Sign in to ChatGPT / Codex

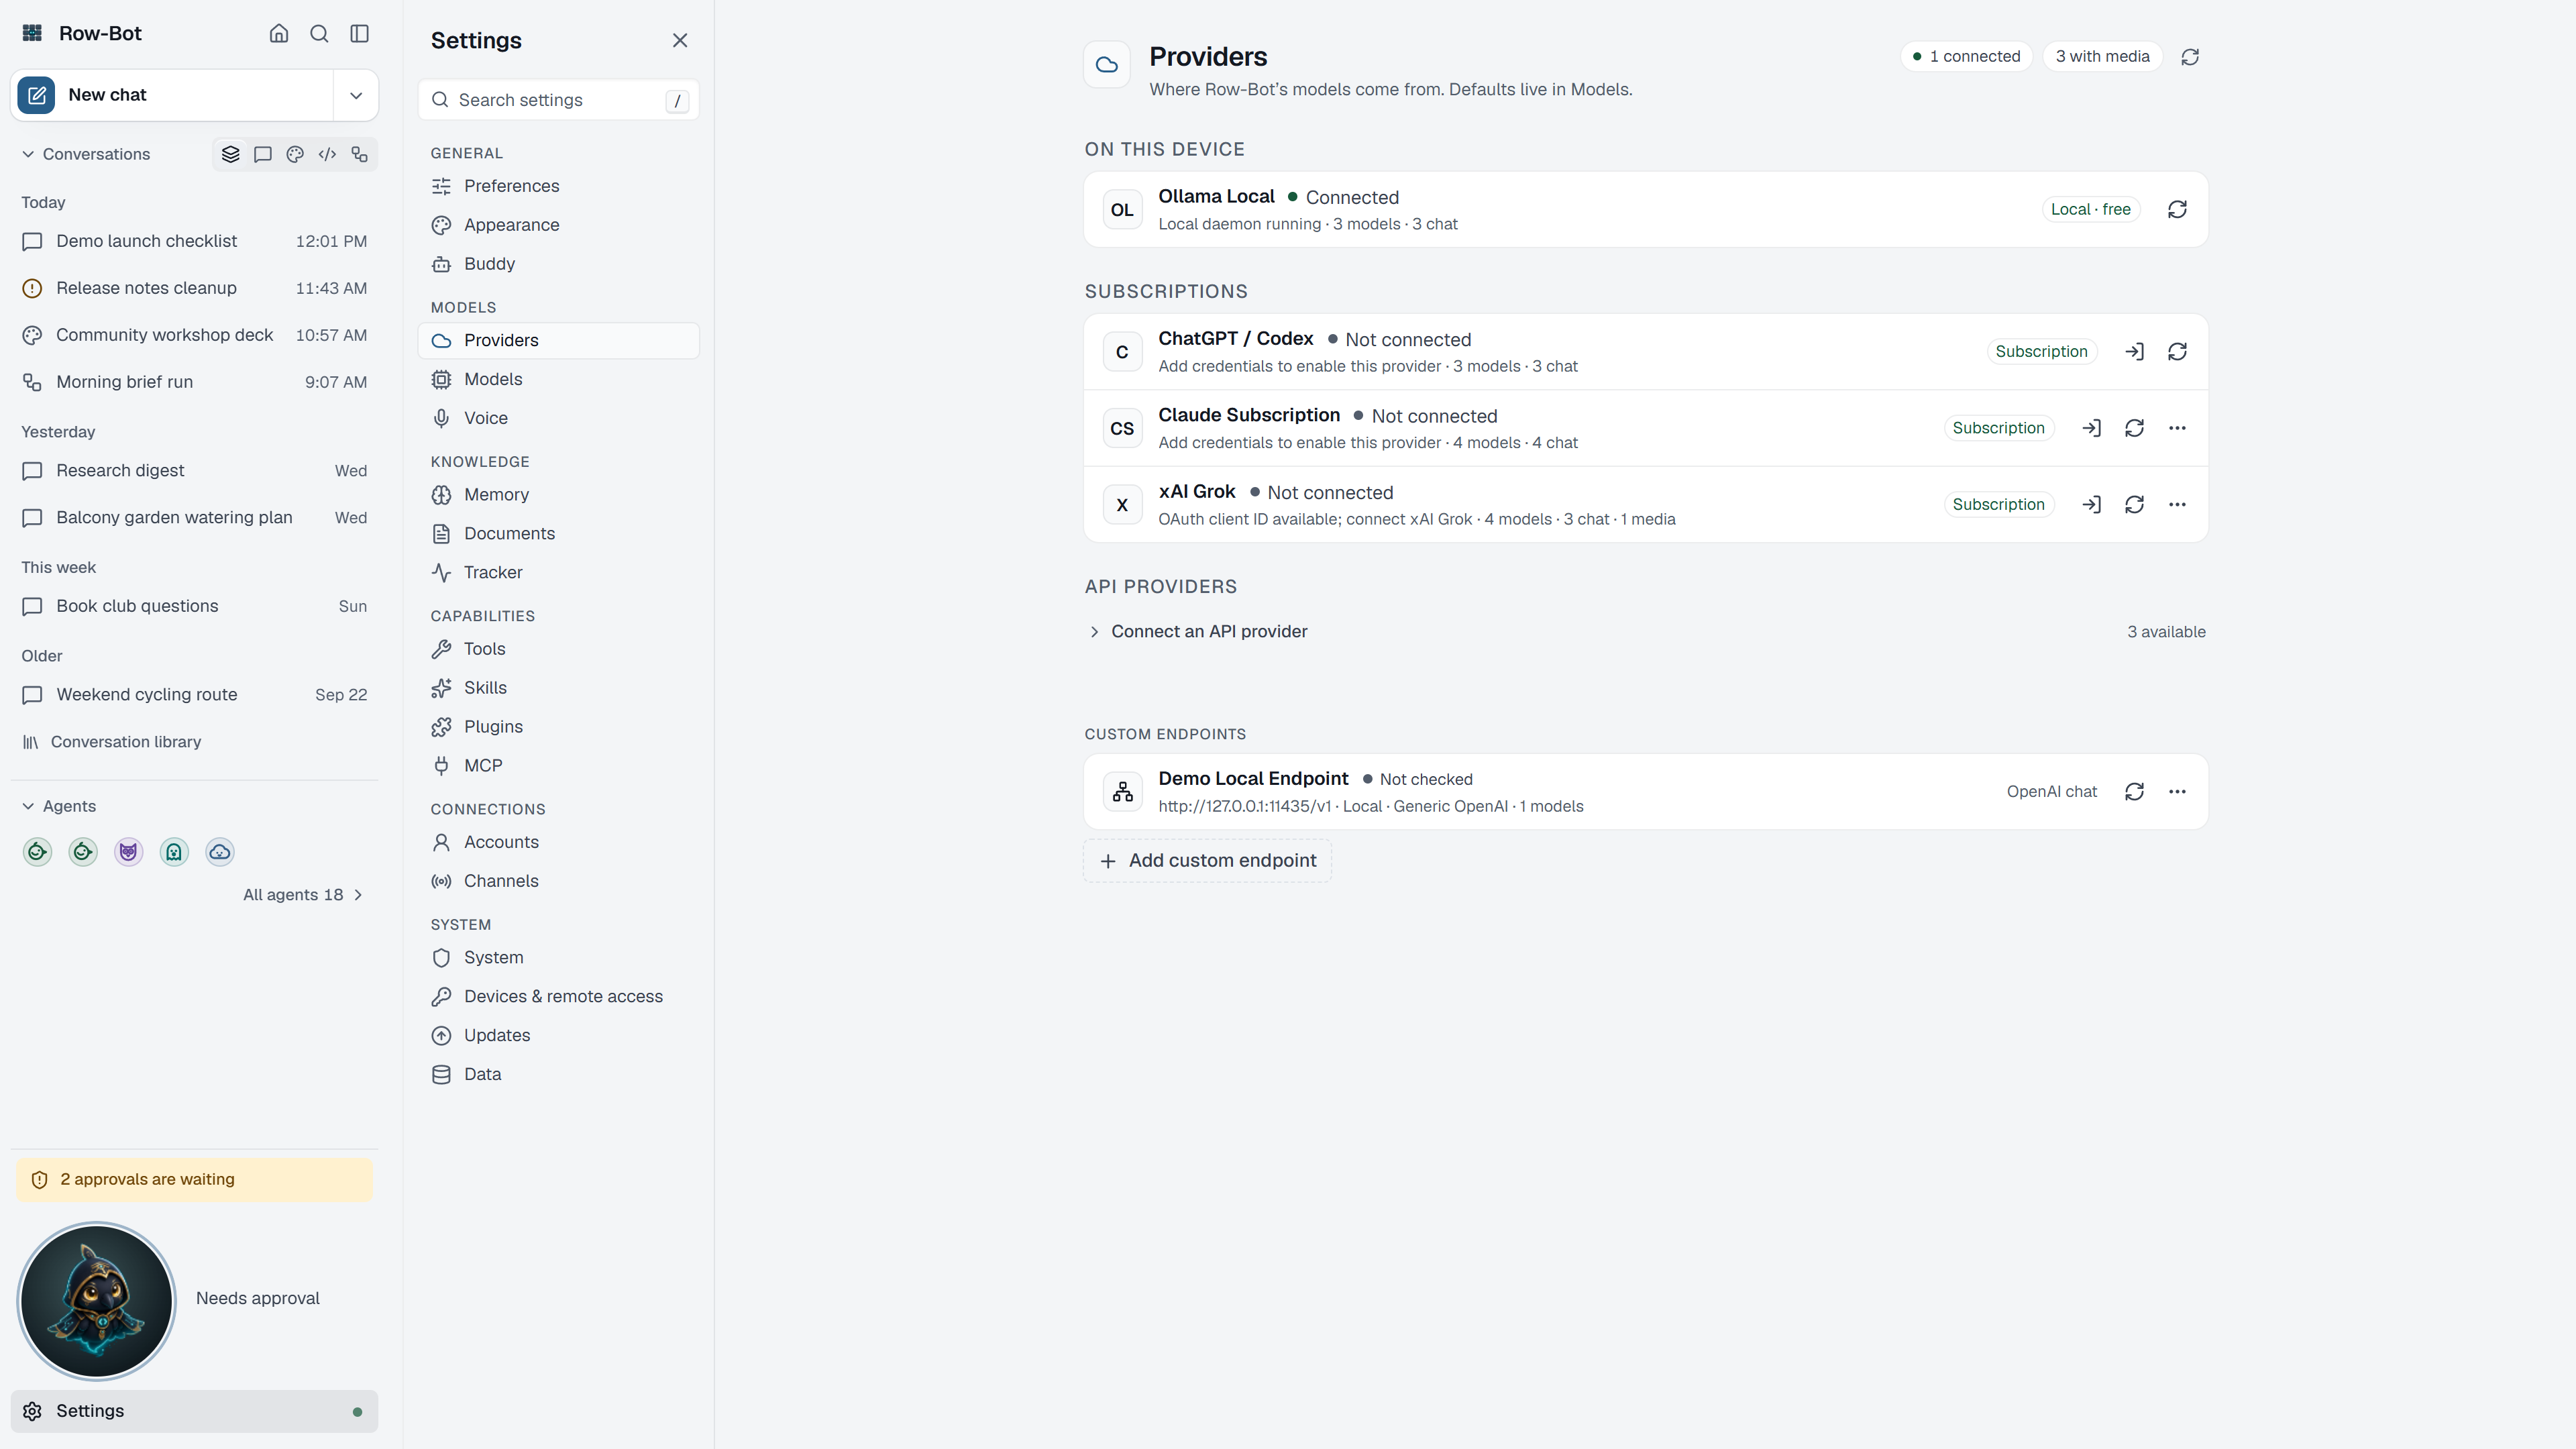(x=2134, y=352)
